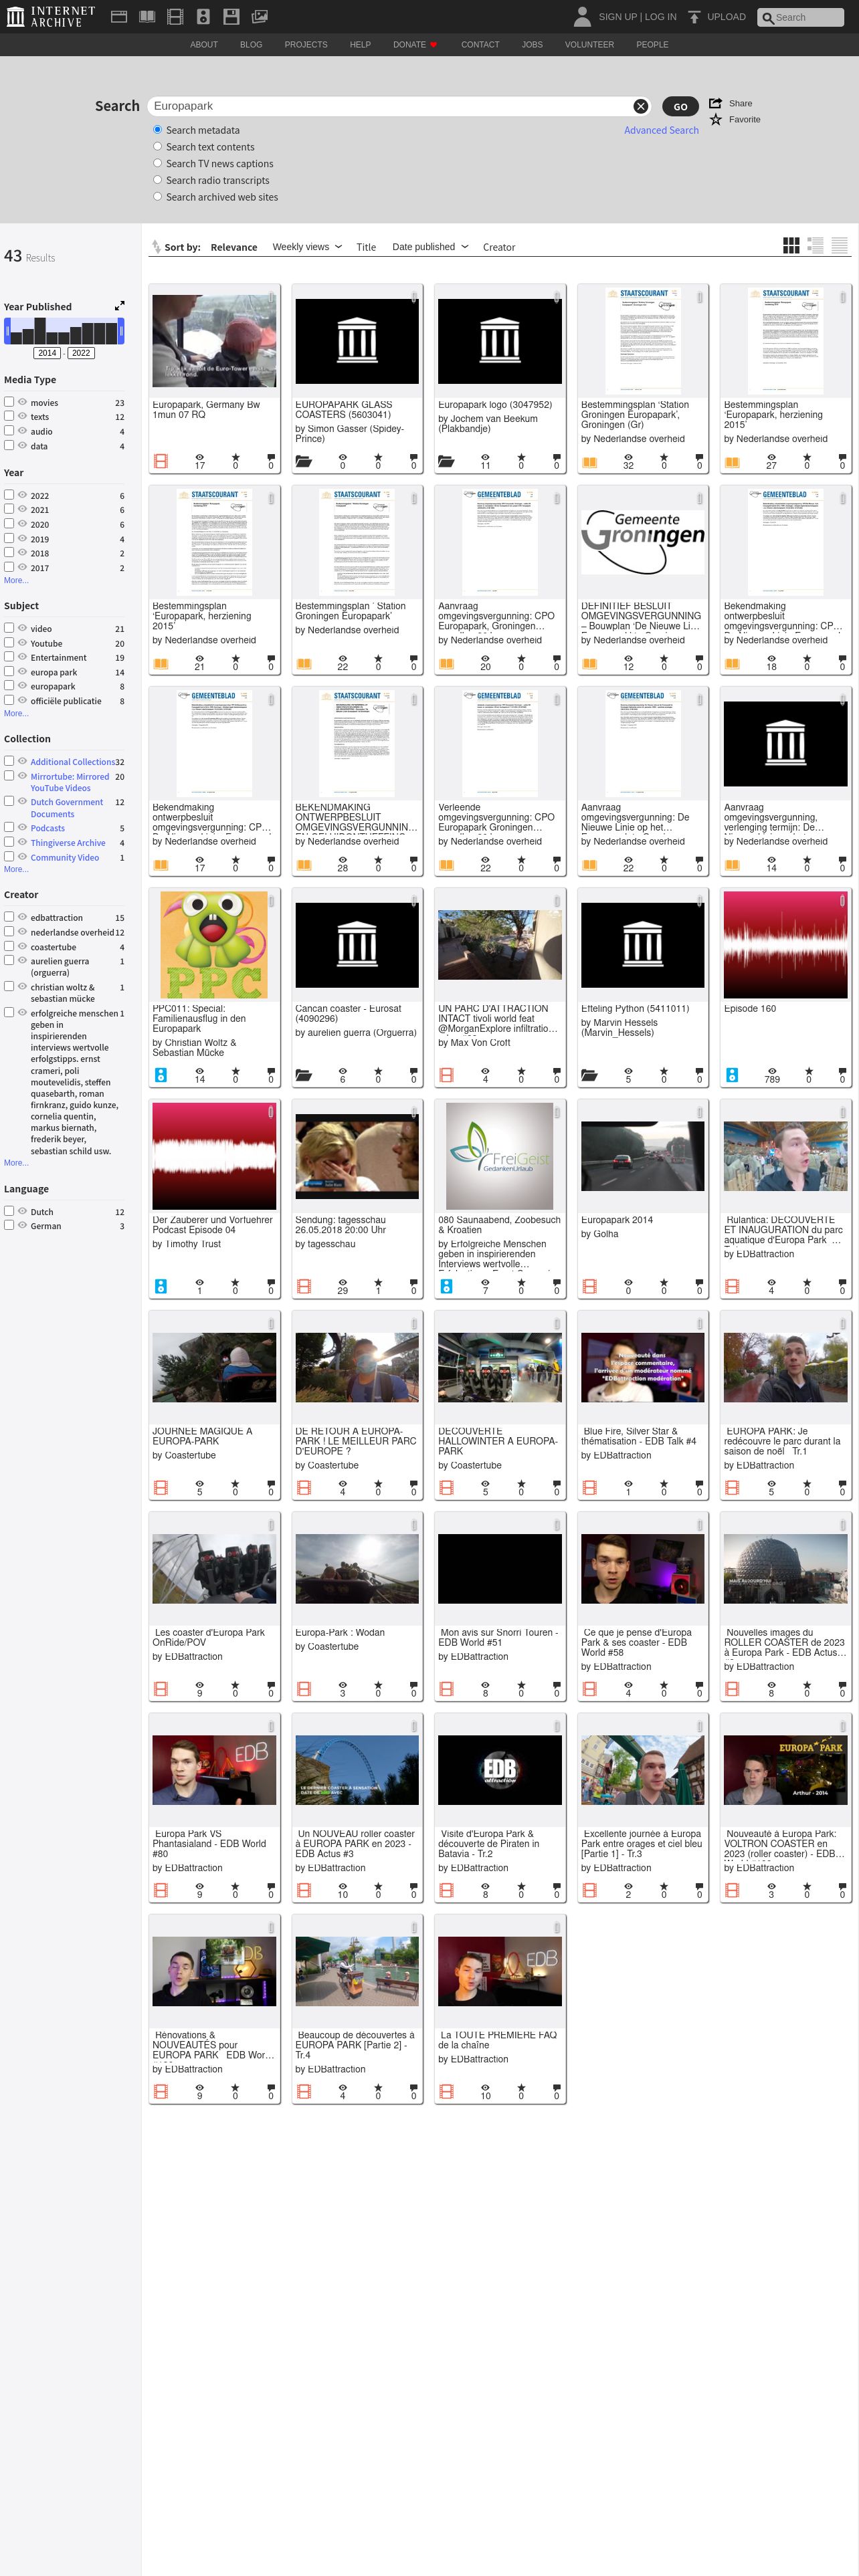Click the 2022 end year field
859x2576 pixels.
(81, 353)
